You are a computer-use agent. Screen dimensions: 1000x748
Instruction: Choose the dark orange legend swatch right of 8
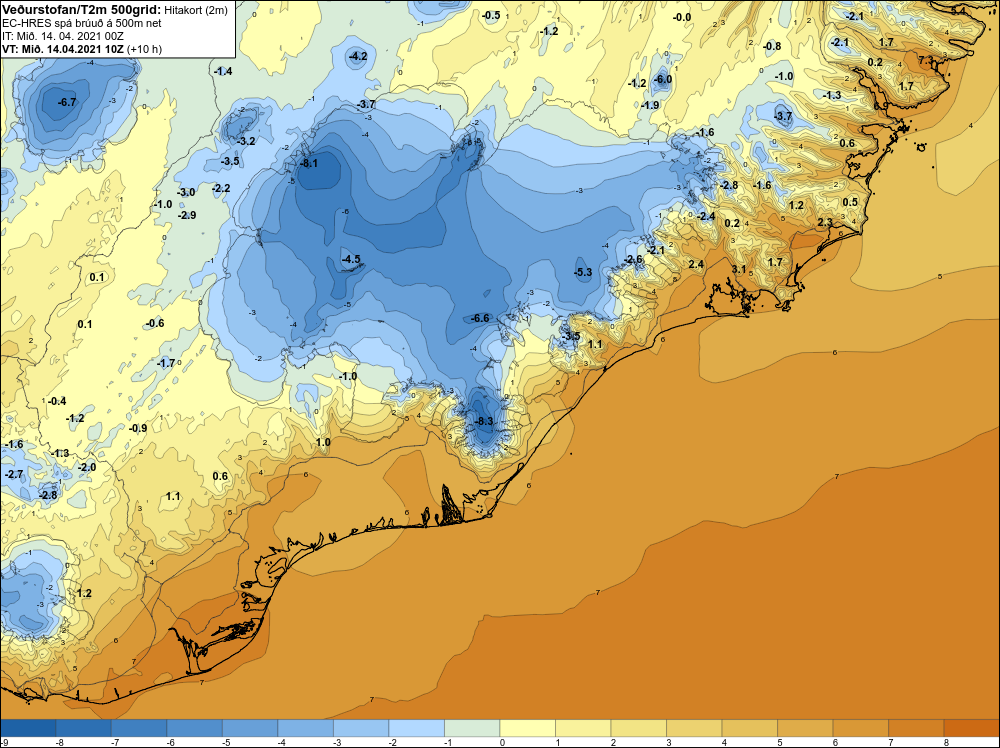point(971,728)
